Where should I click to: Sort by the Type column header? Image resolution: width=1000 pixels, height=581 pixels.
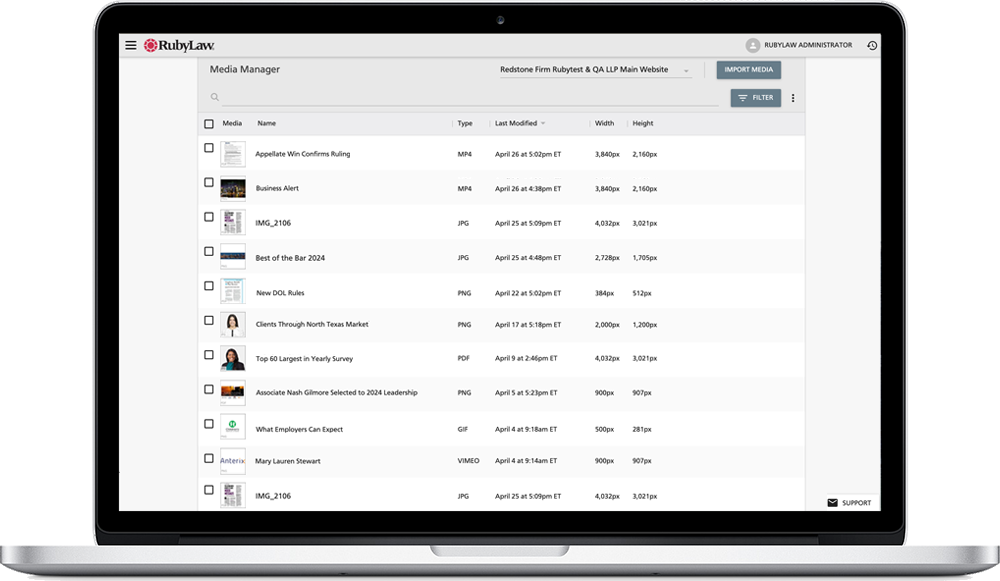point(465,123)
